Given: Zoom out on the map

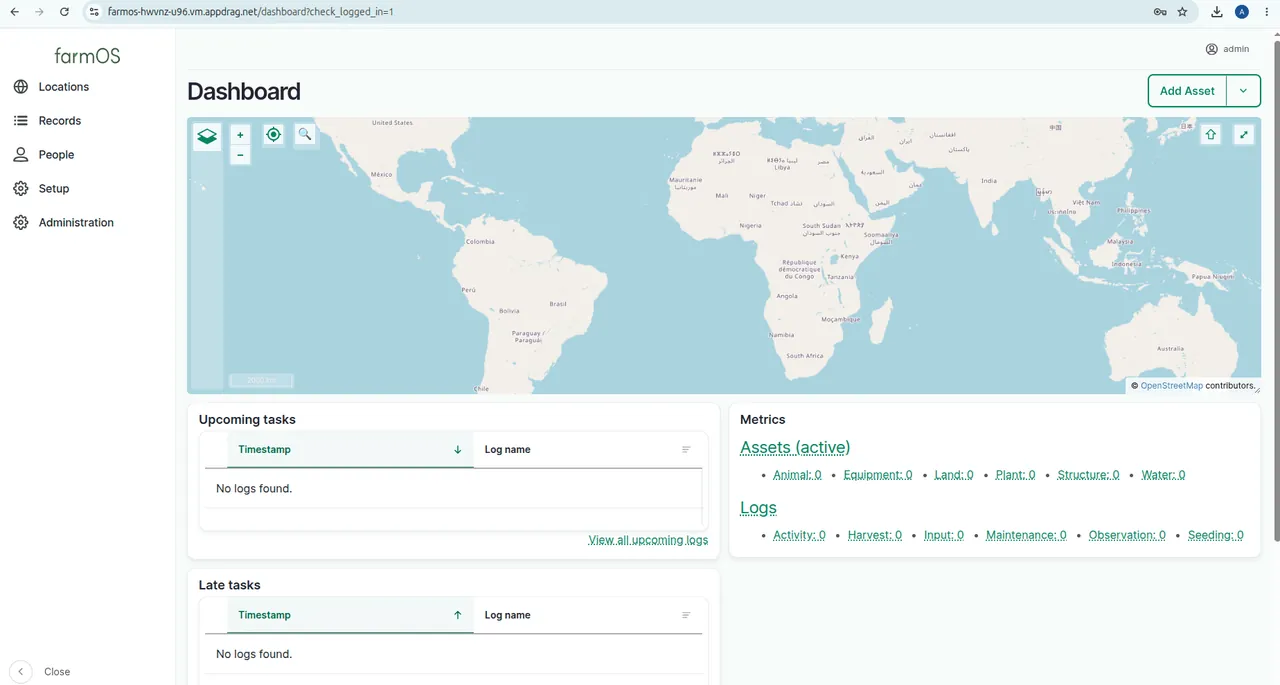Looking at the screenshot, I should (240, 155).
